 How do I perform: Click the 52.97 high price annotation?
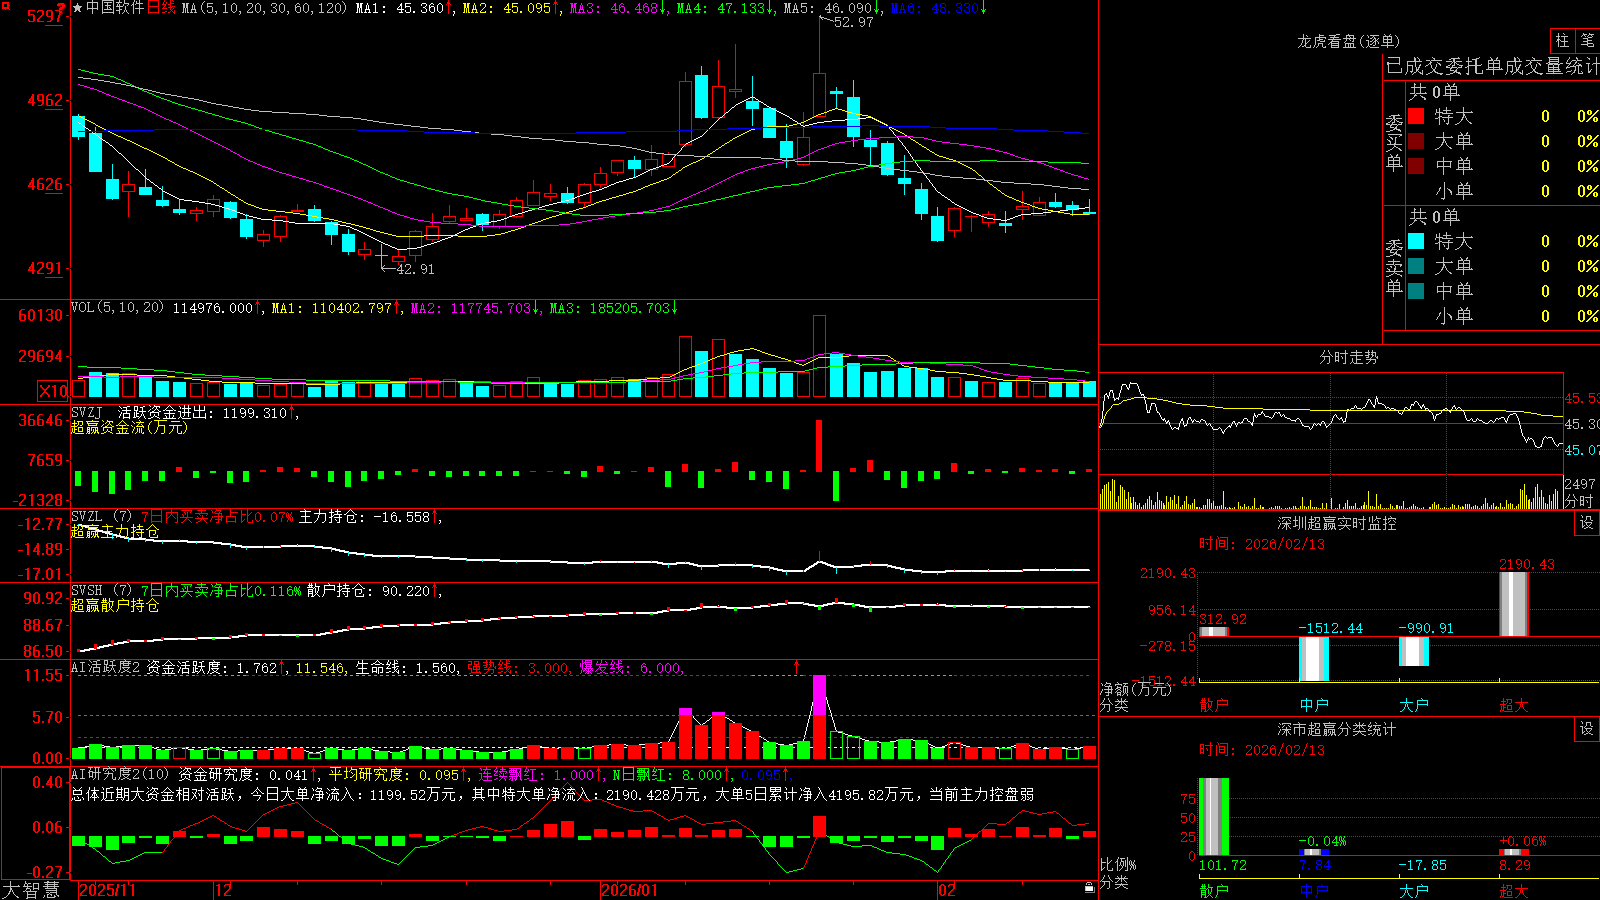[x=853, y=22]
